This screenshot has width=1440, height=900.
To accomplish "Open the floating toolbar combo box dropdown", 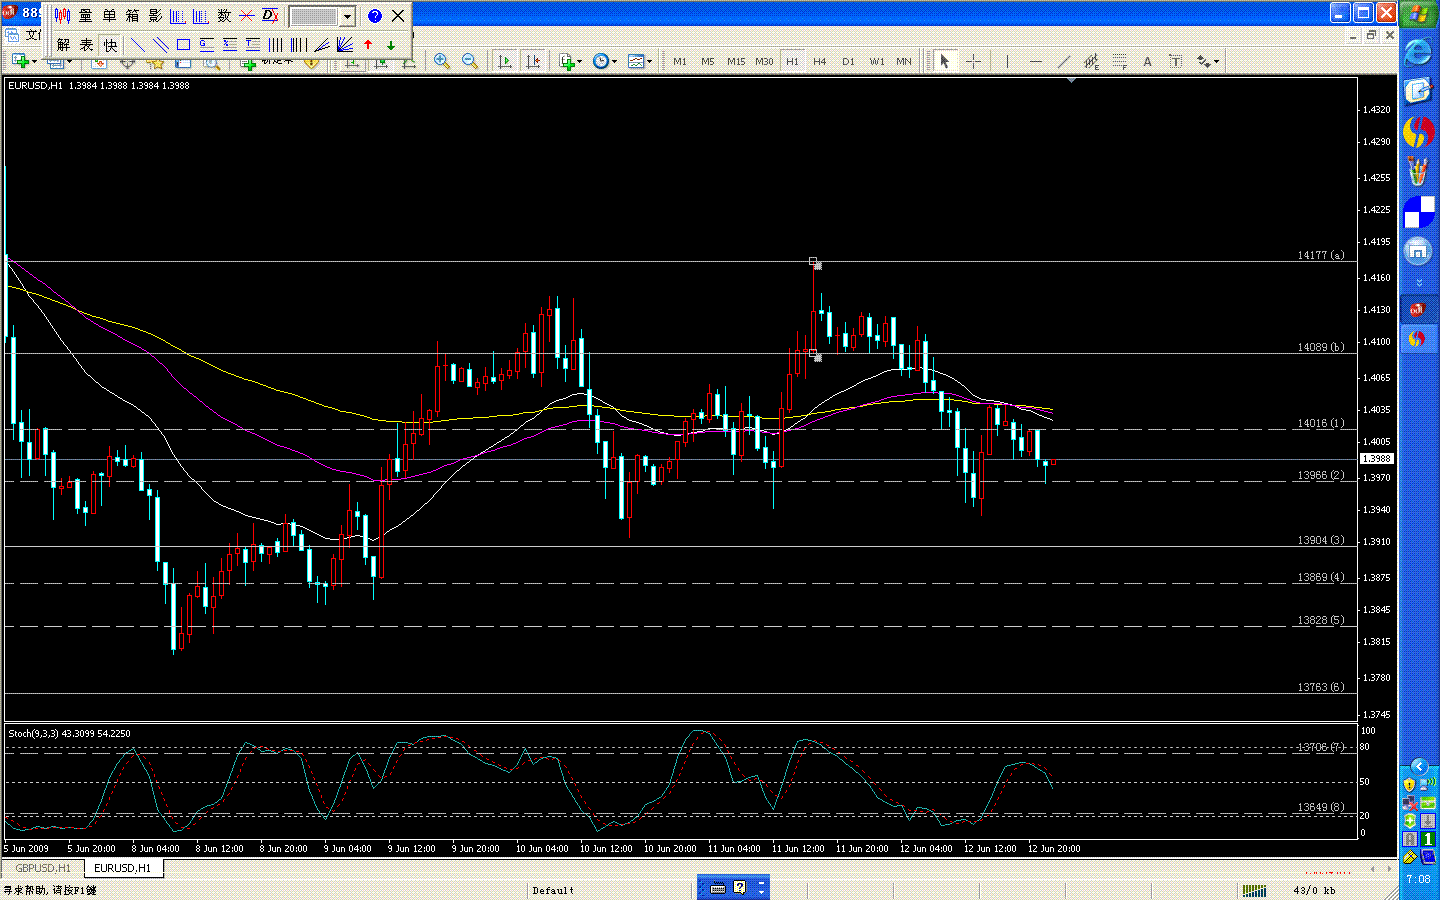I will click(347, 17).
